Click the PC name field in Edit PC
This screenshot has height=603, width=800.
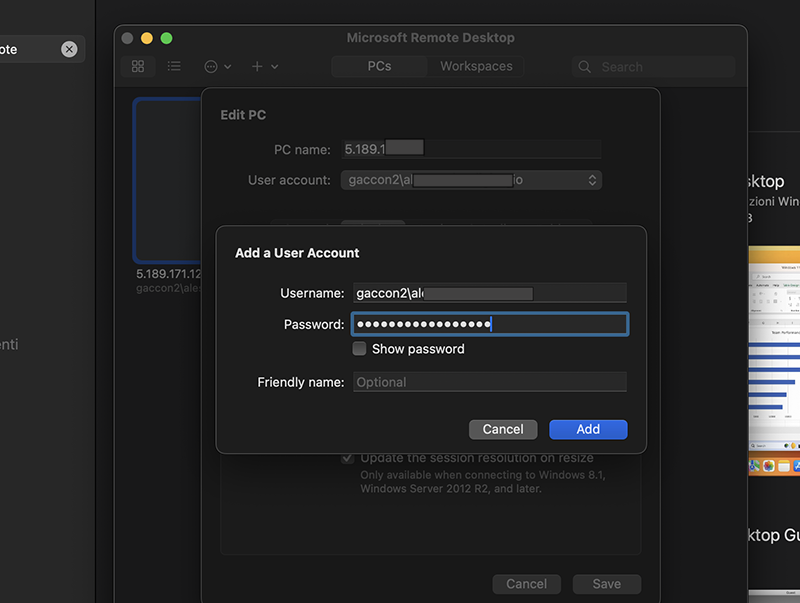pos(471,149)
